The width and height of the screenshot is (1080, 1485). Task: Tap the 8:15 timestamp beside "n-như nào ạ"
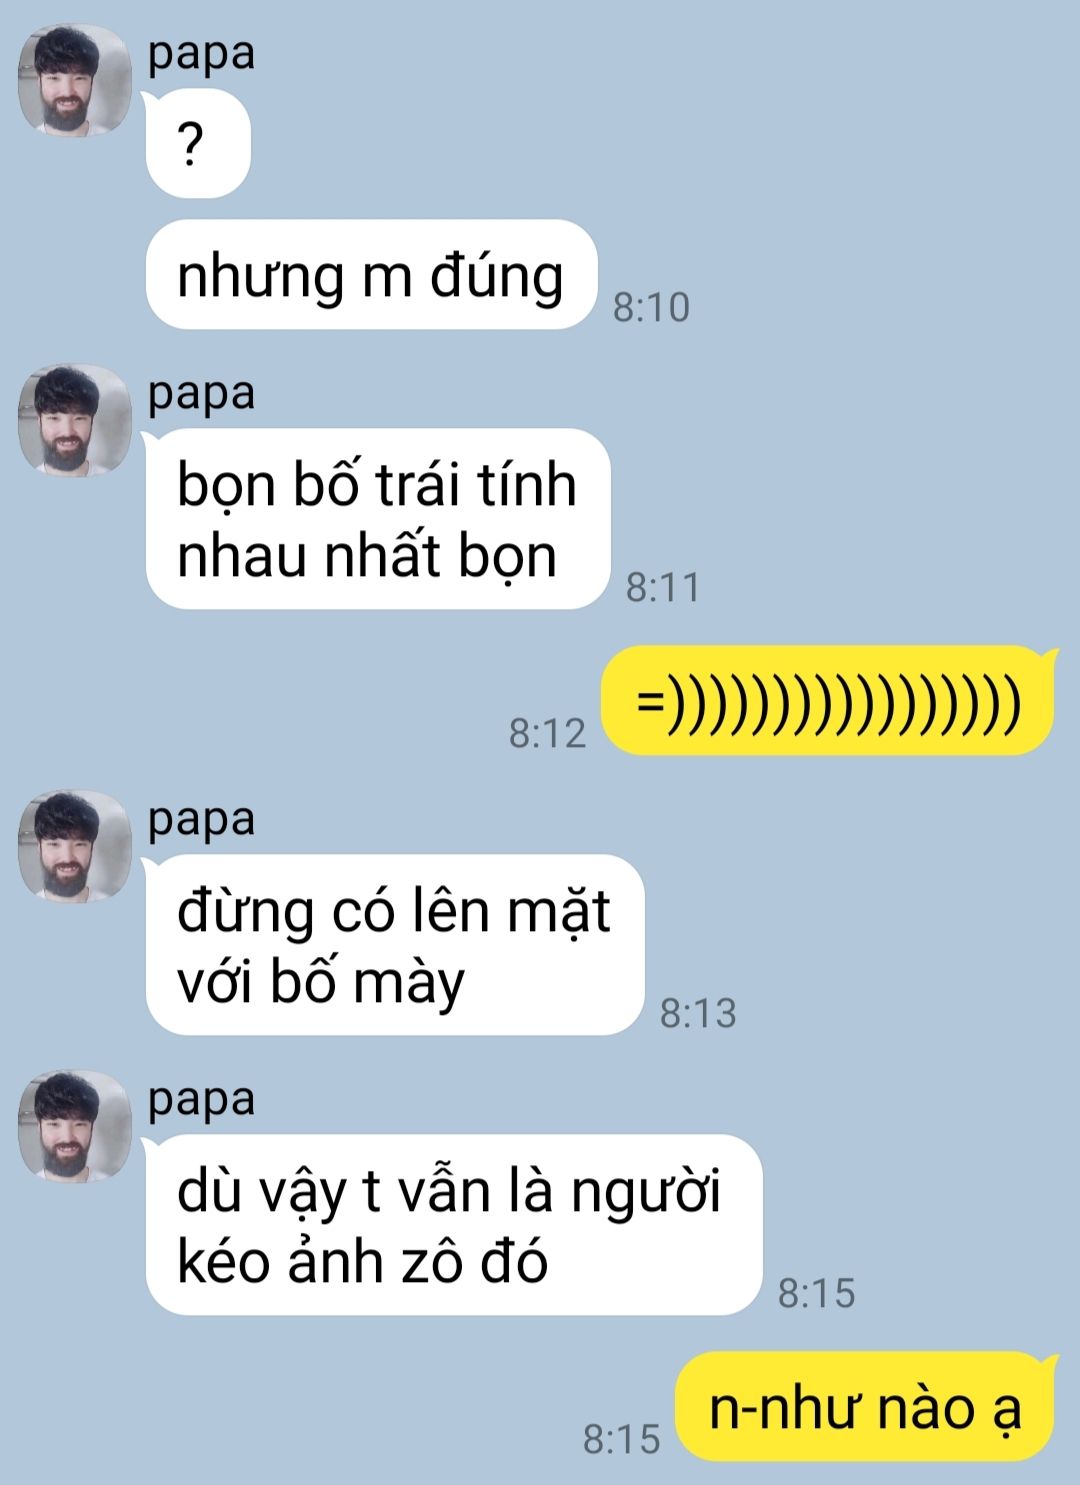click(x=621, y=1439)
